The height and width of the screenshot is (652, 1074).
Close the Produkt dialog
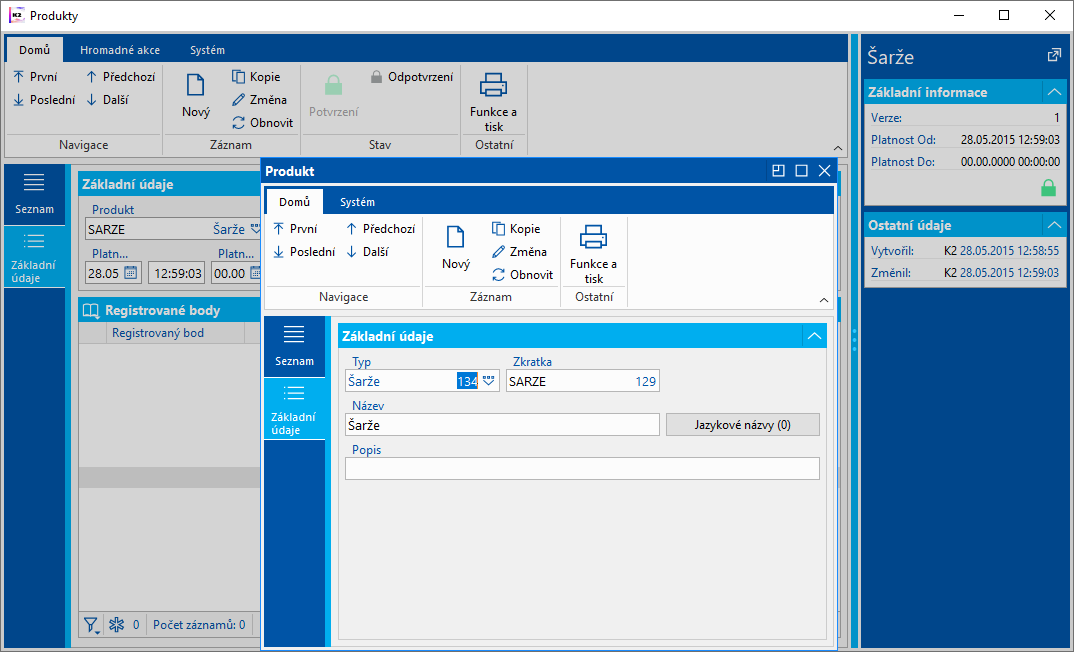[x=825, y=171]
